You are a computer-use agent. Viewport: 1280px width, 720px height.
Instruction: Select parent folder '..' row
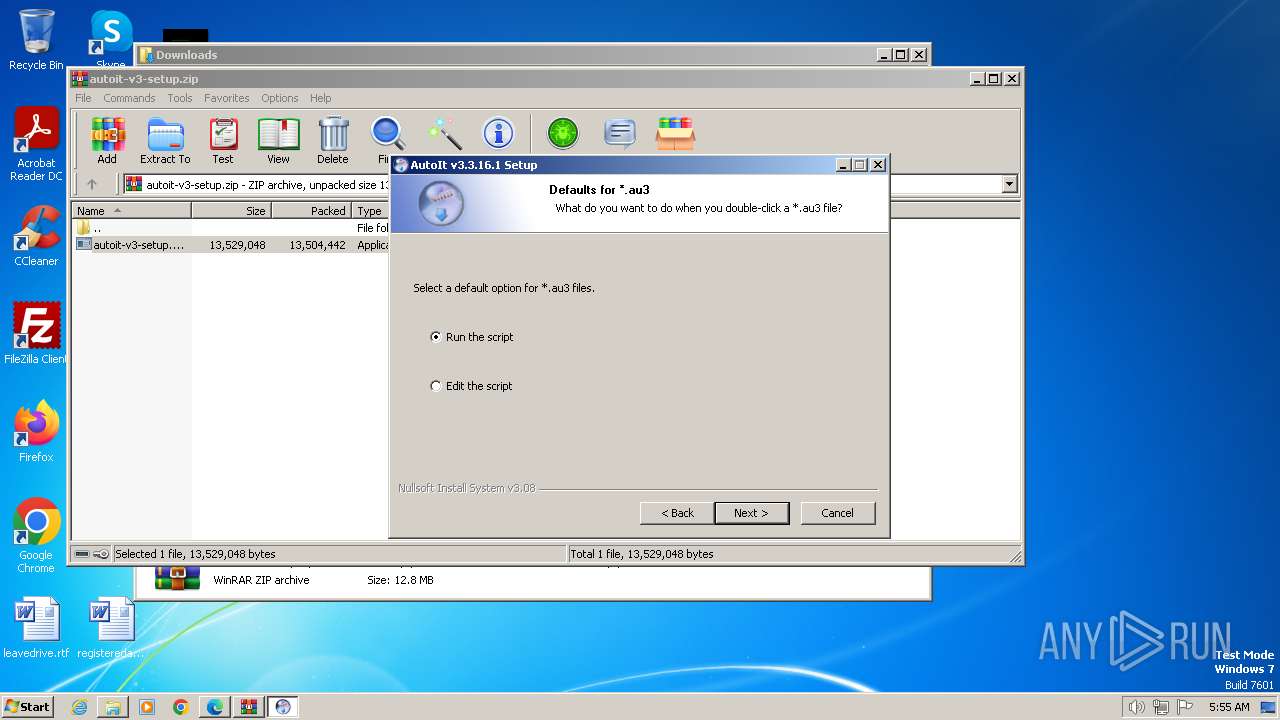point(232,228)
